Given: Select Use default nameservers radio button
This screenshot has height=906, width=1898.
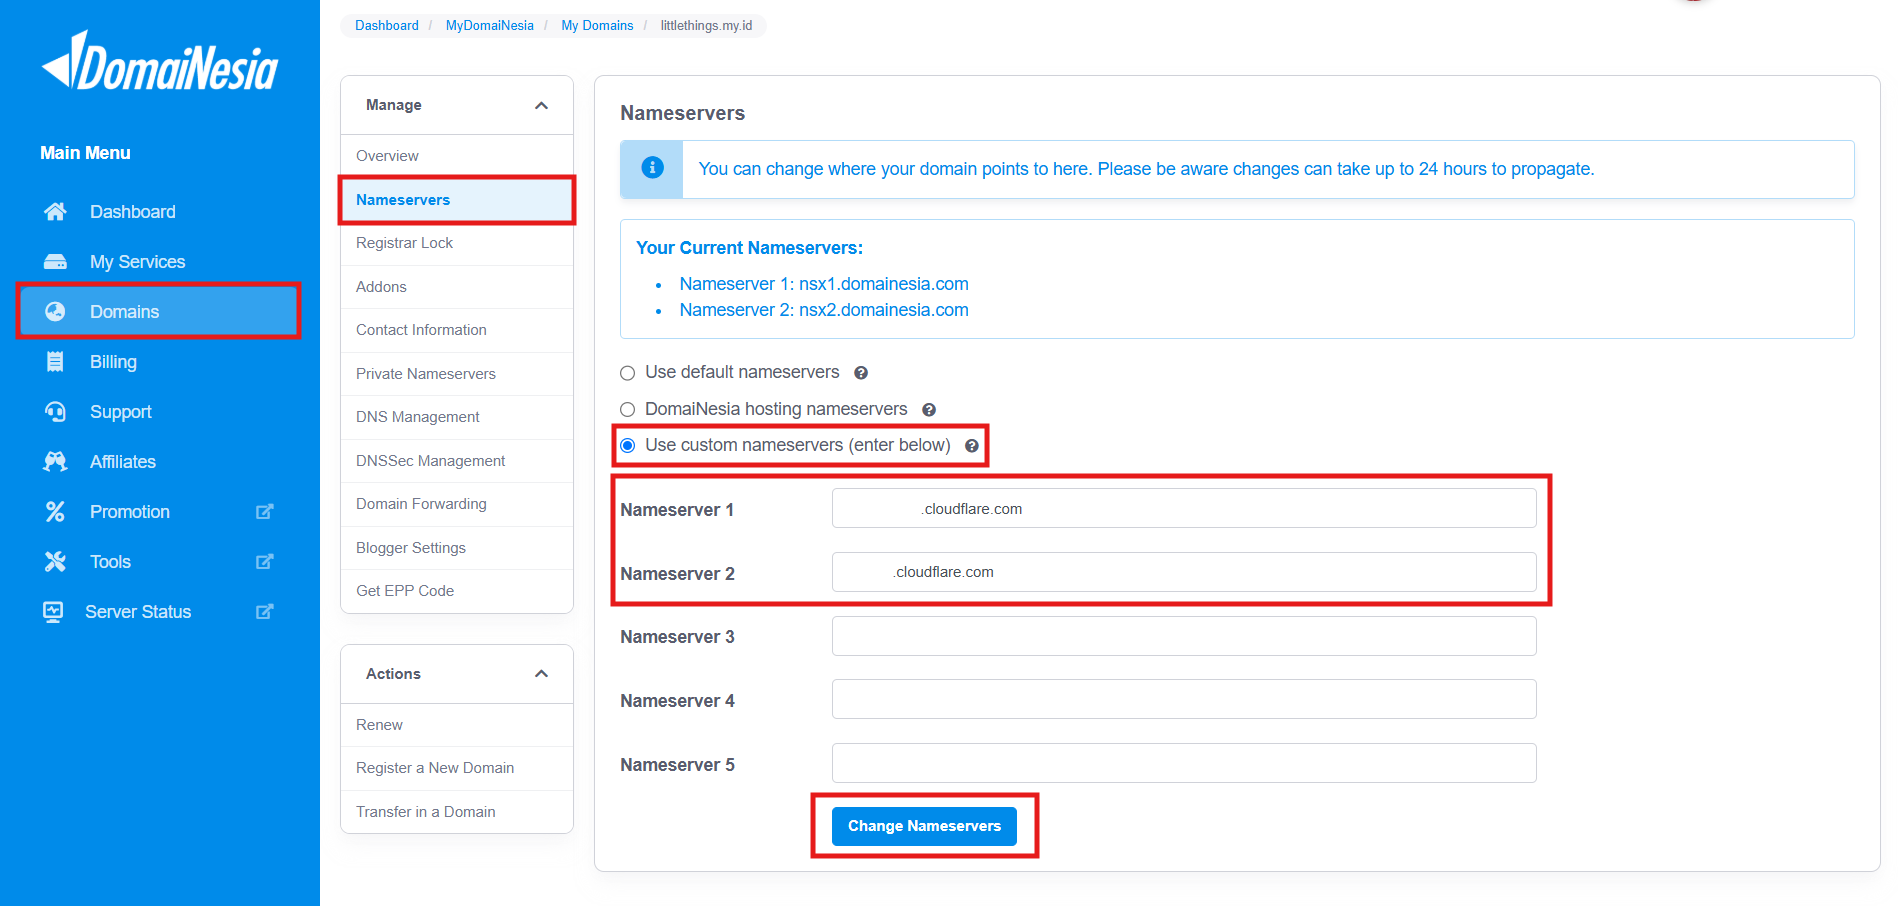Looking at the screenshot, I should [x=628, y=373].
